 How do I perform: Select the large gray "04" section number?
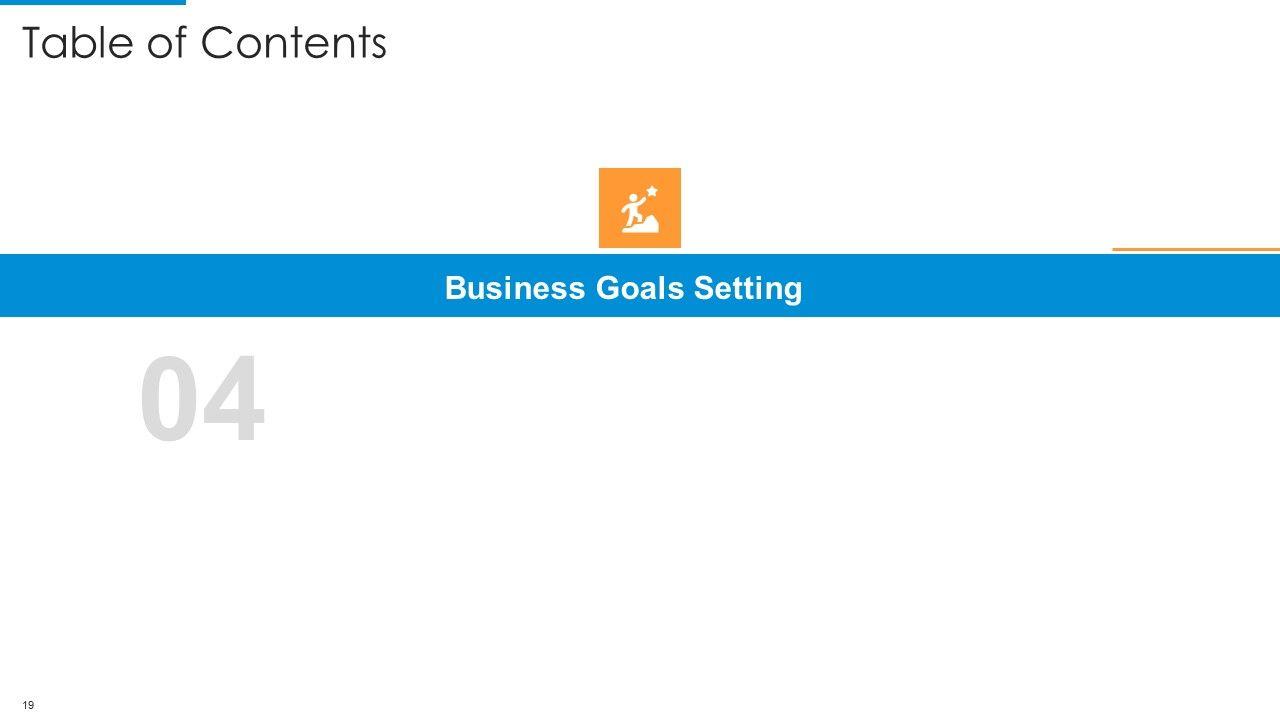(x=202, y=400)
